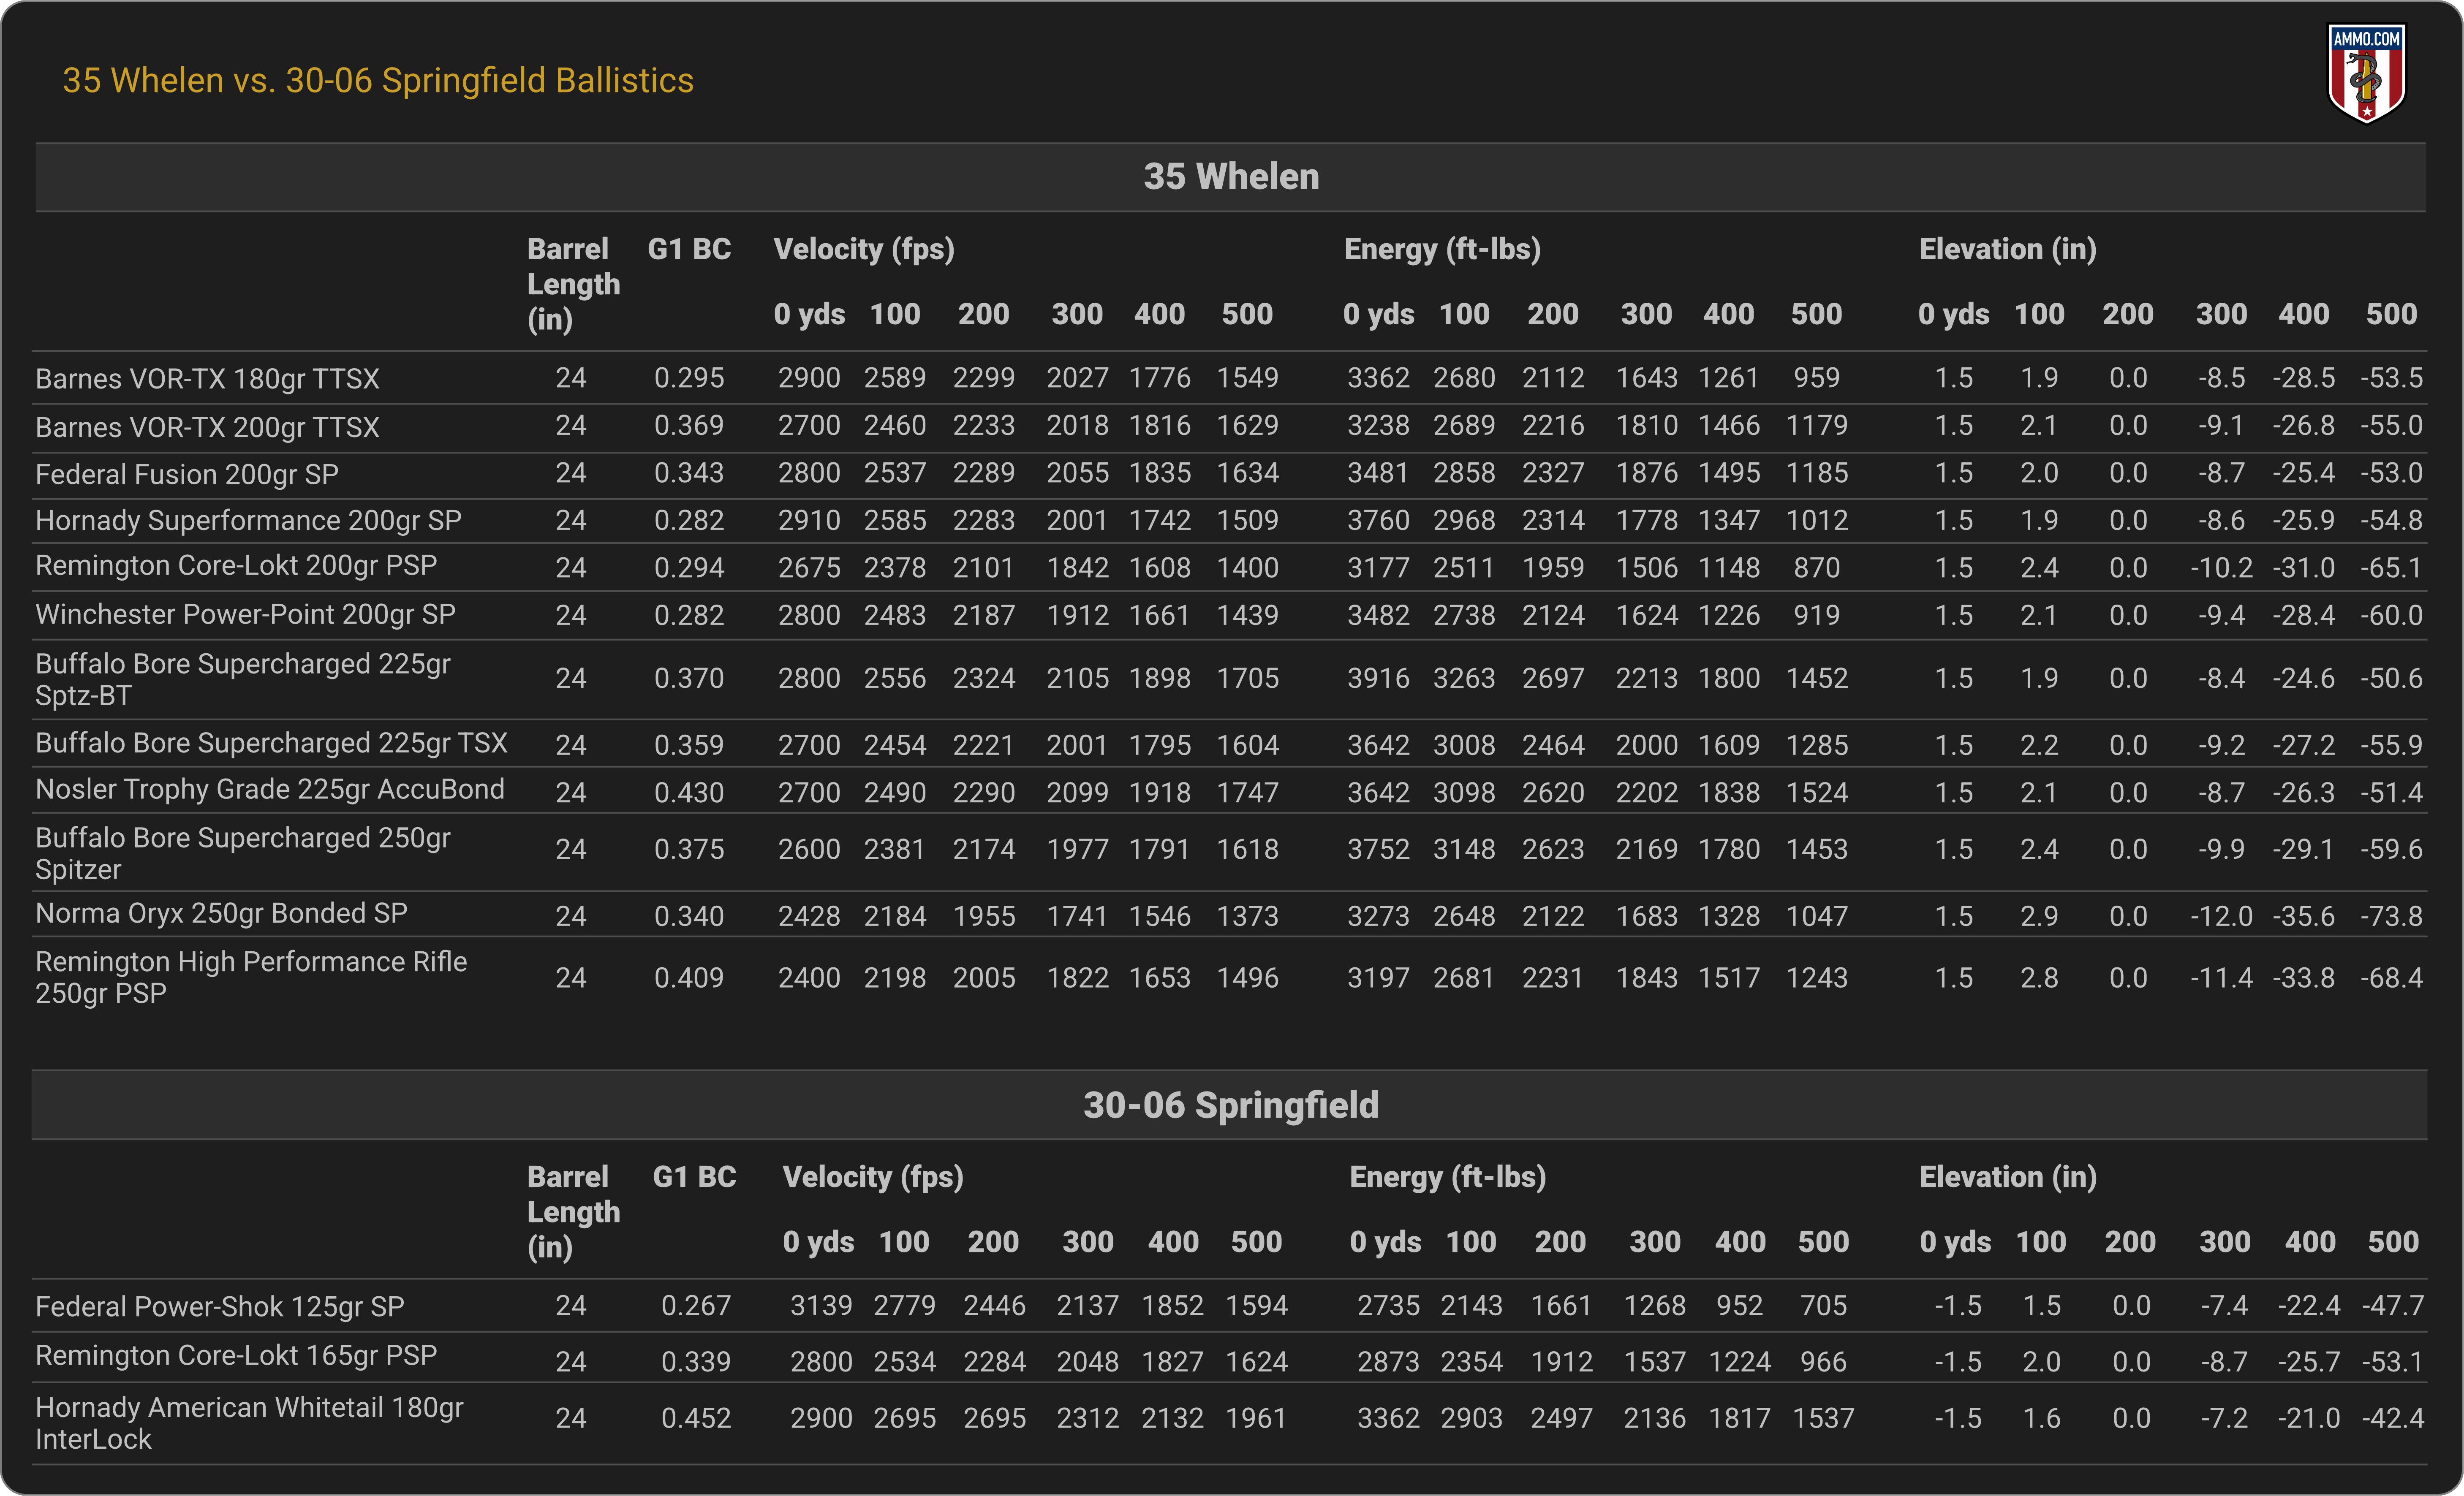Select 'Remington High Performance Rifle 250gr PSP' name

[251, 977]
